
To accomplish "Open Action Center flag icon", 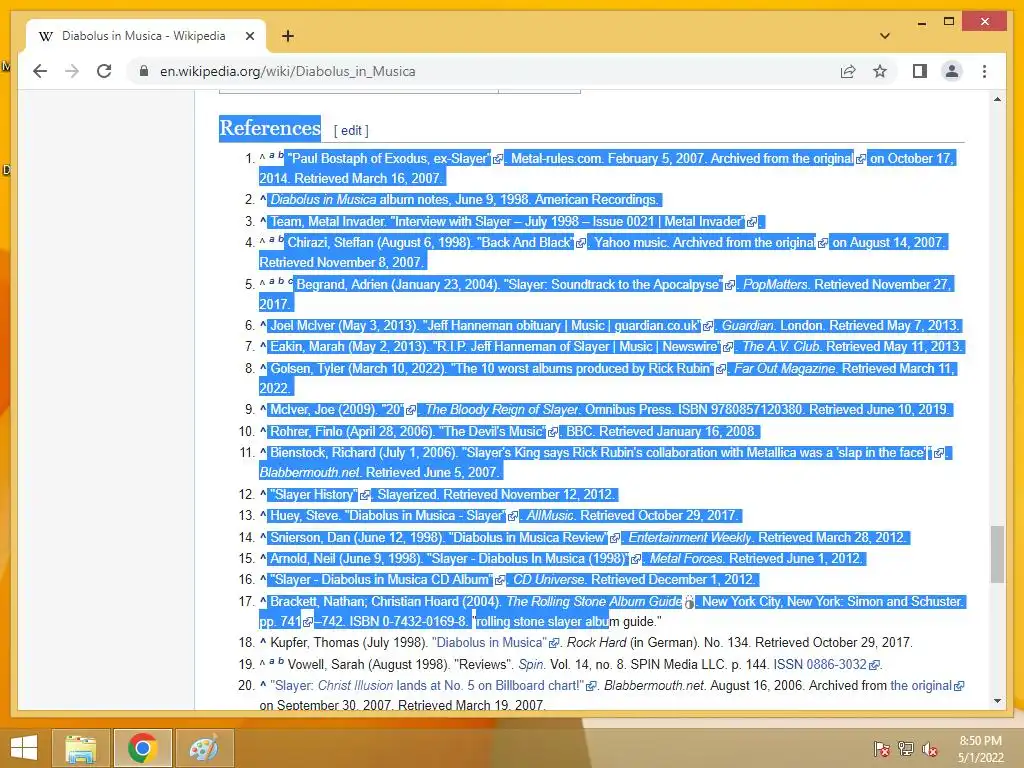I will pyautogui.click(x=882, y=748).
